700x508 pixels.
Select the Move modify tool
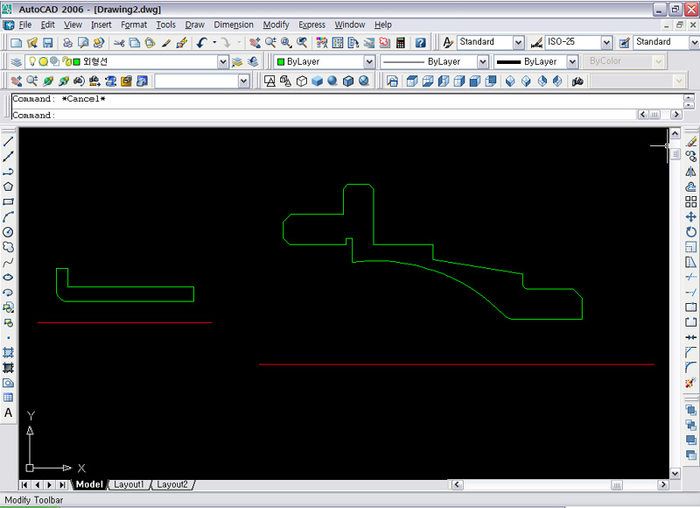(691, 217)
